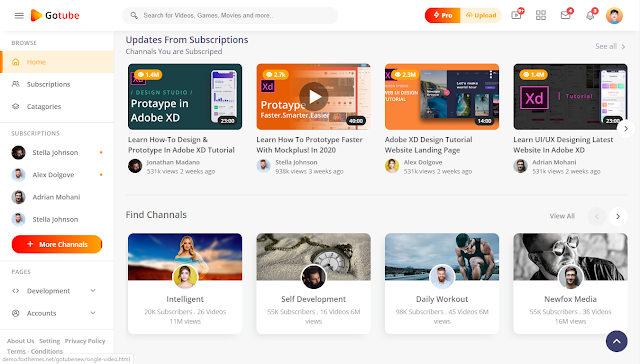Click the search magnifier icon
Image resolution: width=640 pixels, height=364 pixels.
[x=134, y=16]
